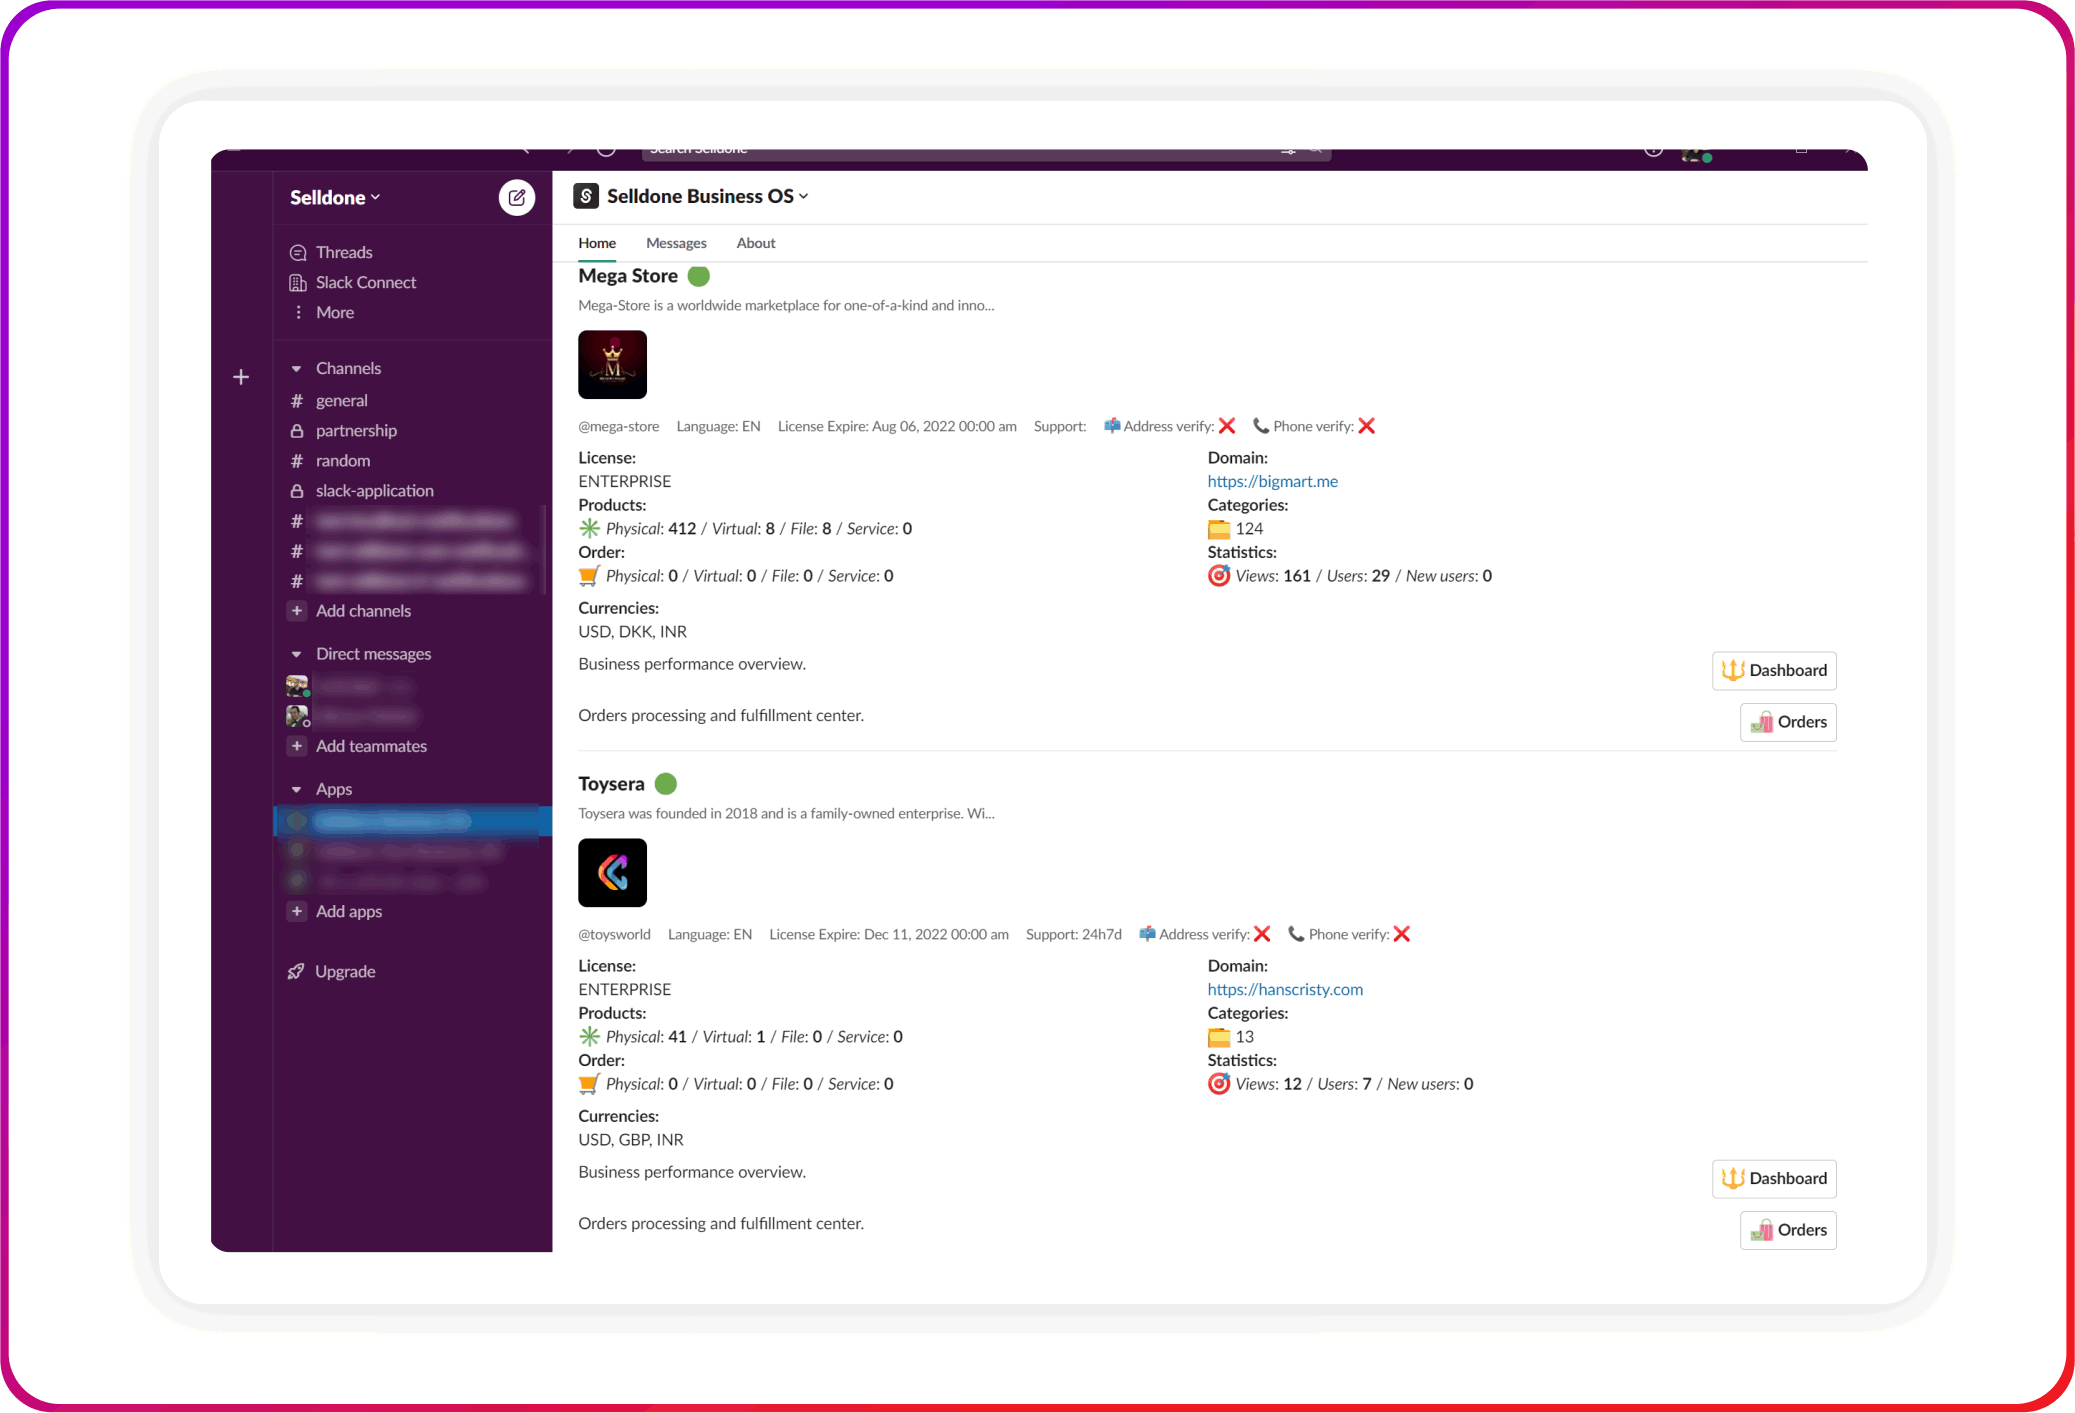
Task: Switch to the Messages tab
Action: 676,243
